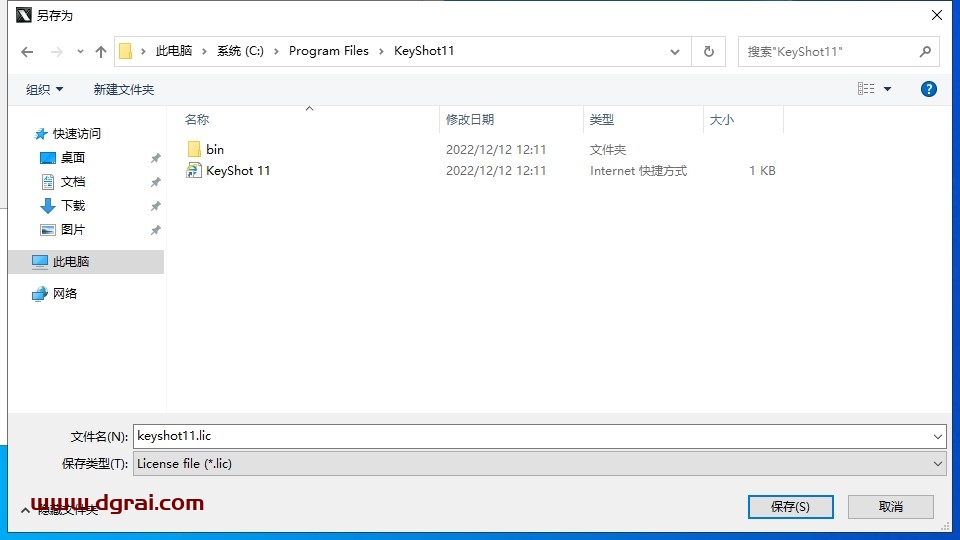Open 文档 in navigation pane
Image resolution: width=960 pixels, height=540 pixels.
[73, 182]
